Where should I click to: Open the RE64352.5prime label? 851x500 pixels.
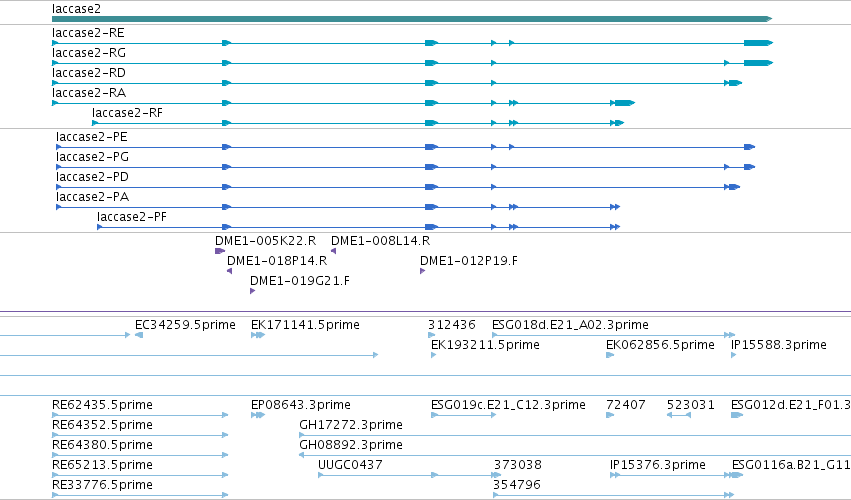click(102, 425)
